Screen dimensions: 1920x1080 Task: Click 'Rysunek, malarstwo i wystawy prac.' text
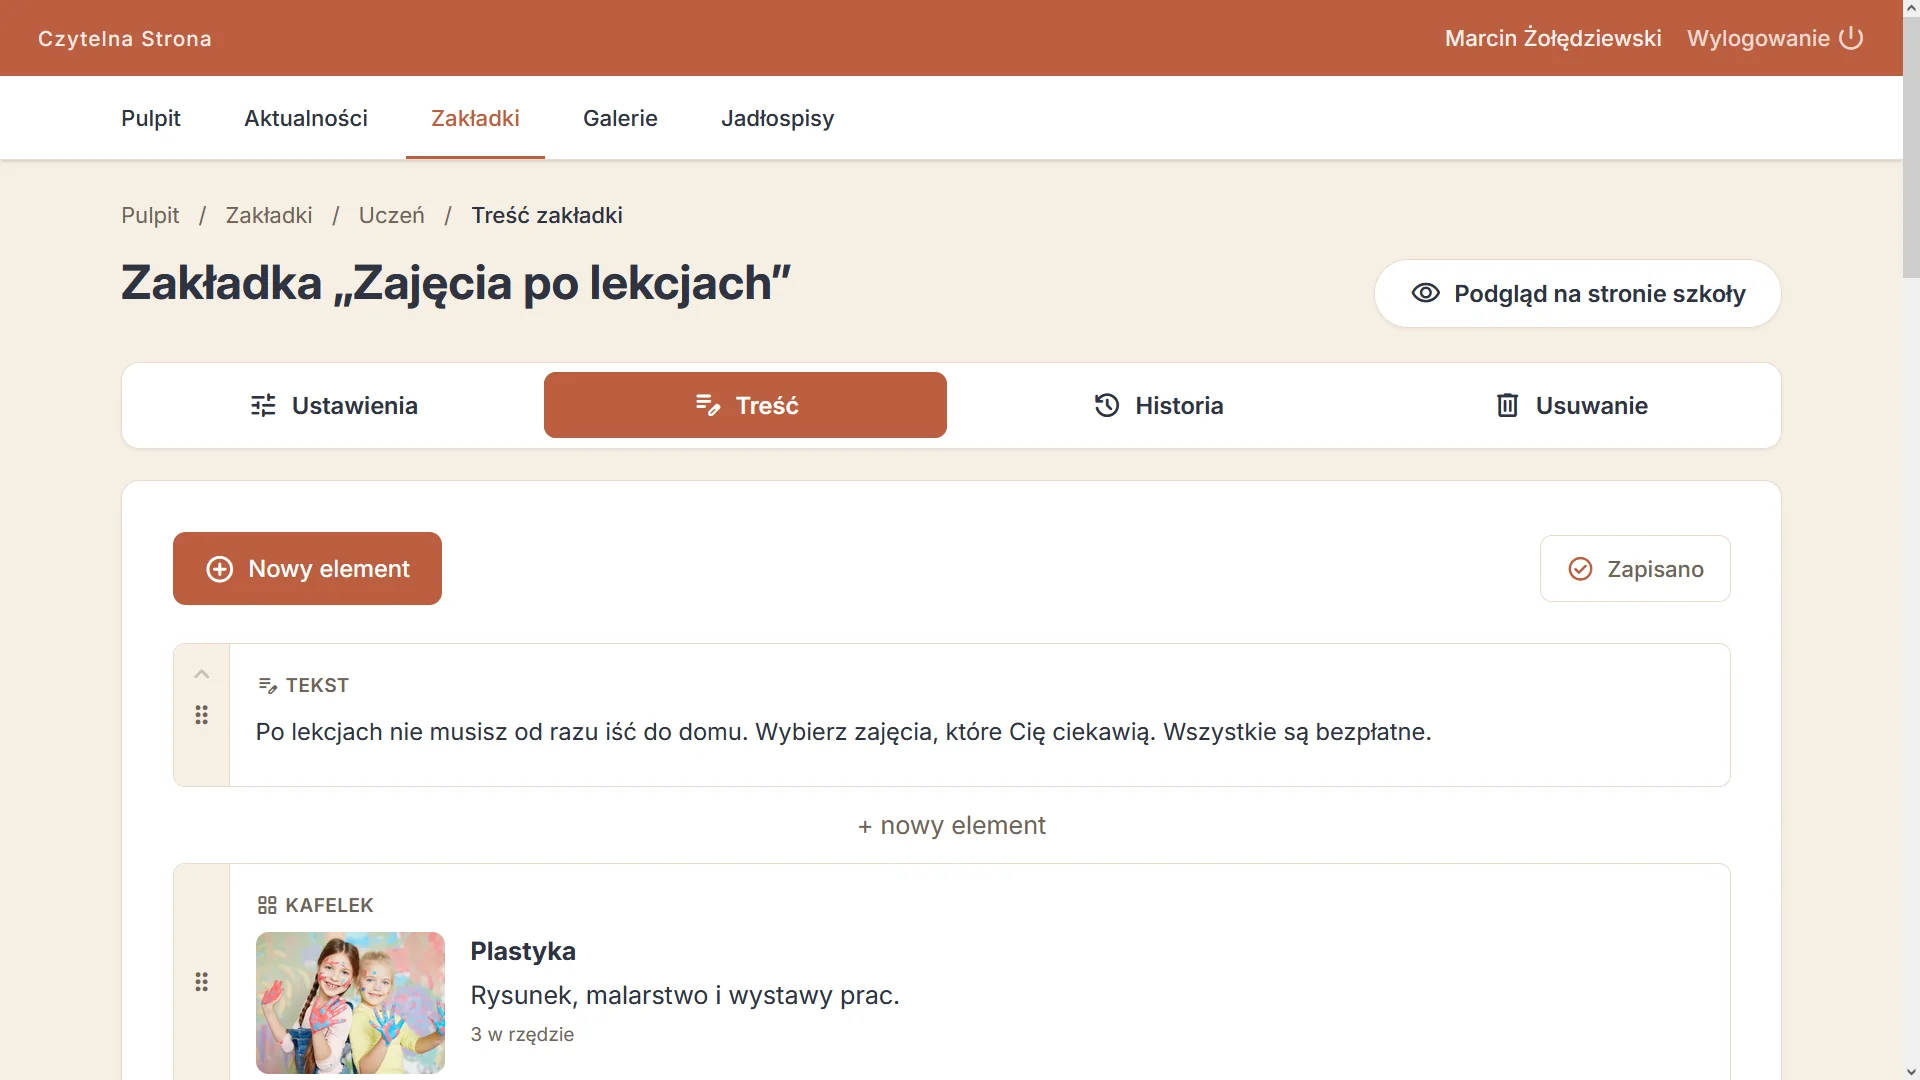(685, 996)
